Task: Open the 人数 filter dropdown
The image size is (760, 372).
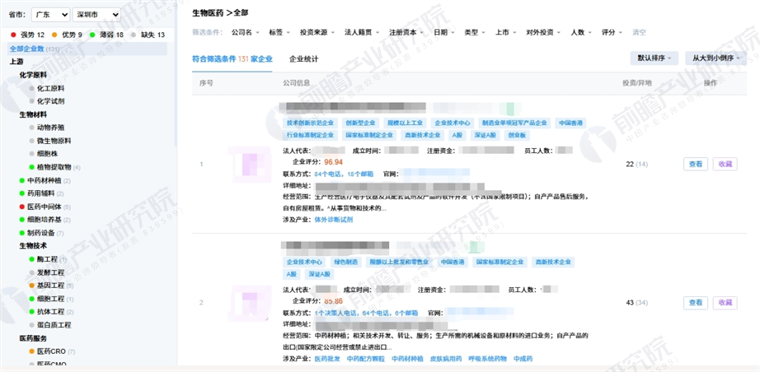Action: [580, 32]
